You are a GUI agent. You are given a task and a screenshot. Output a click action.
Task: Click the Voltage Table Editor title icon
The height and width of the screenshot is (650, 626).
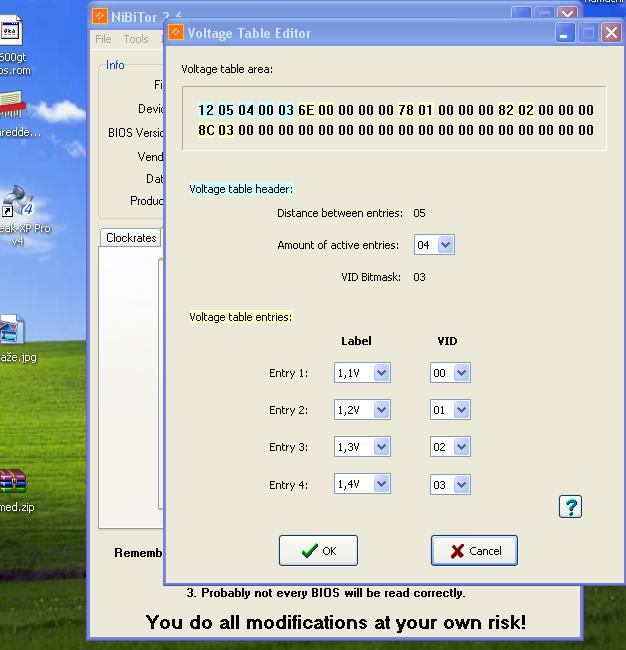pos(176,33)
